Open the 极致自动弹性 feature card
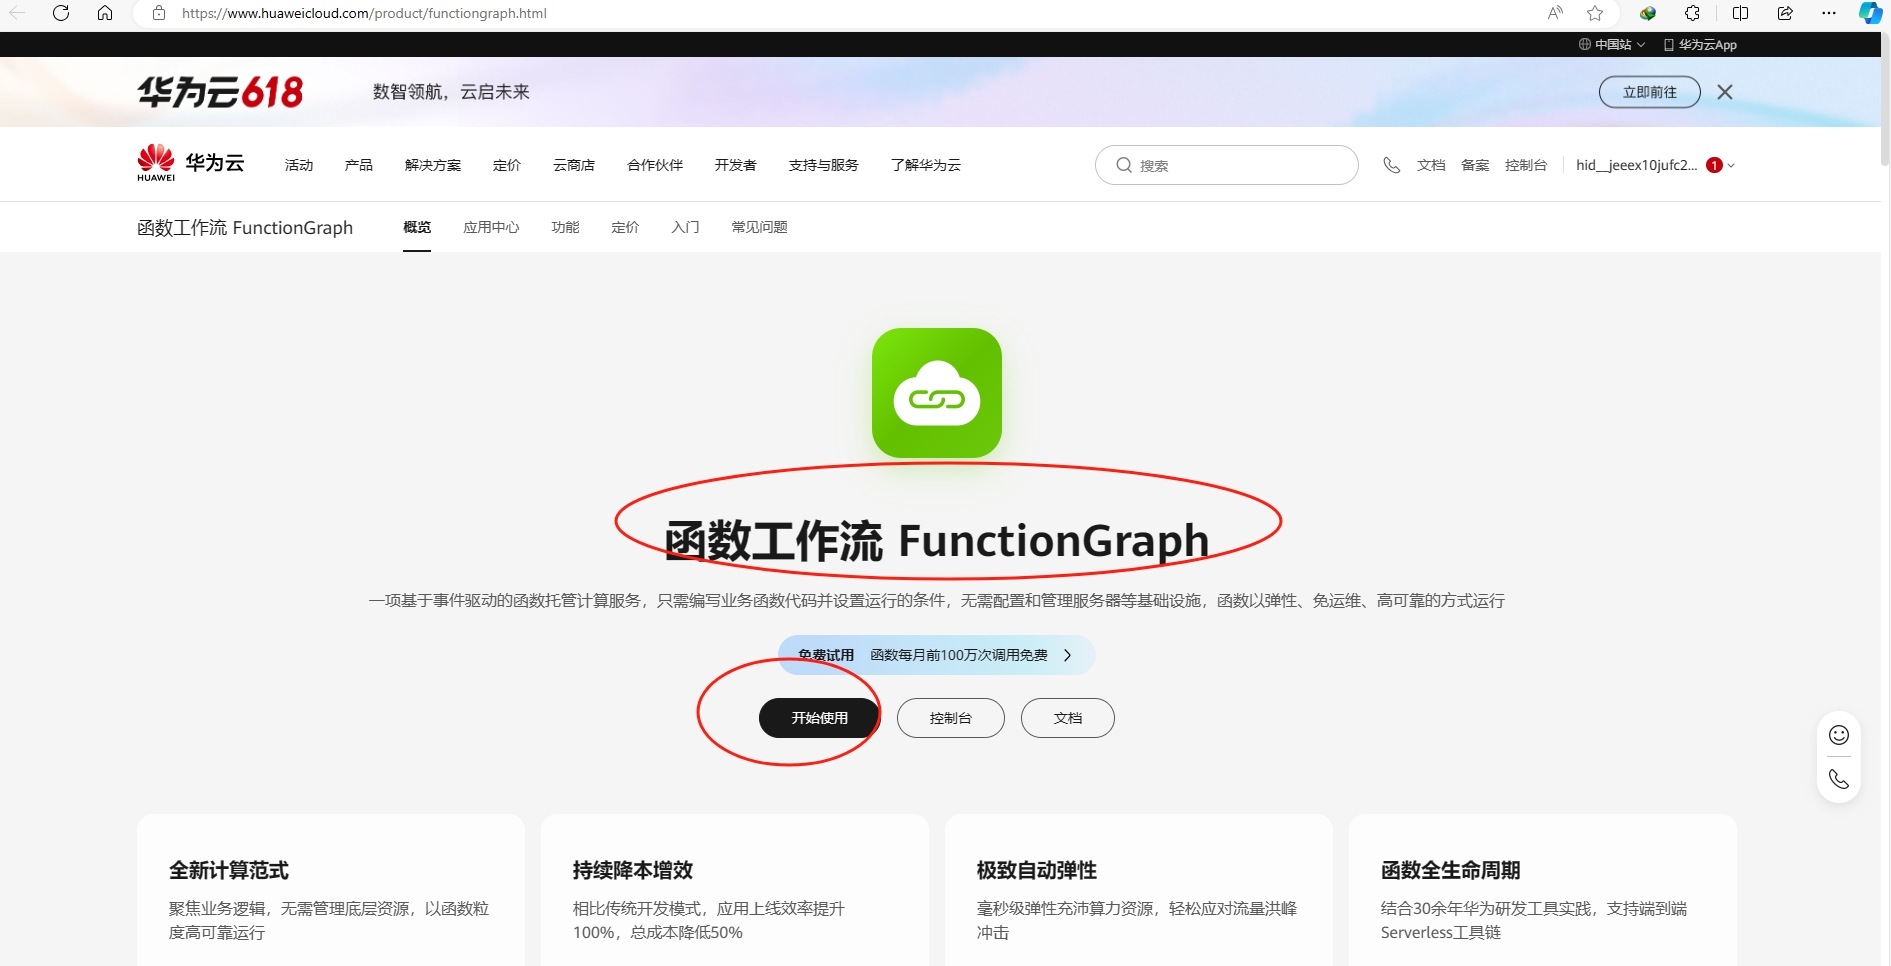 (x=1139, y=890)
